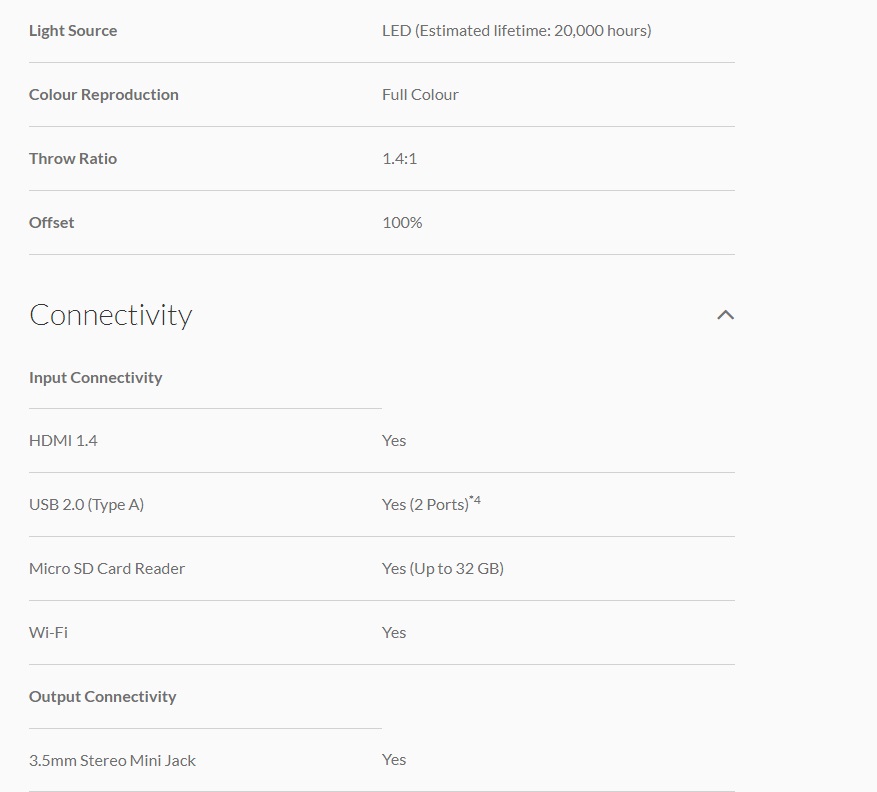Click the Full Colour value
Viewport: 877px width, 792px height.
point(420,95)
